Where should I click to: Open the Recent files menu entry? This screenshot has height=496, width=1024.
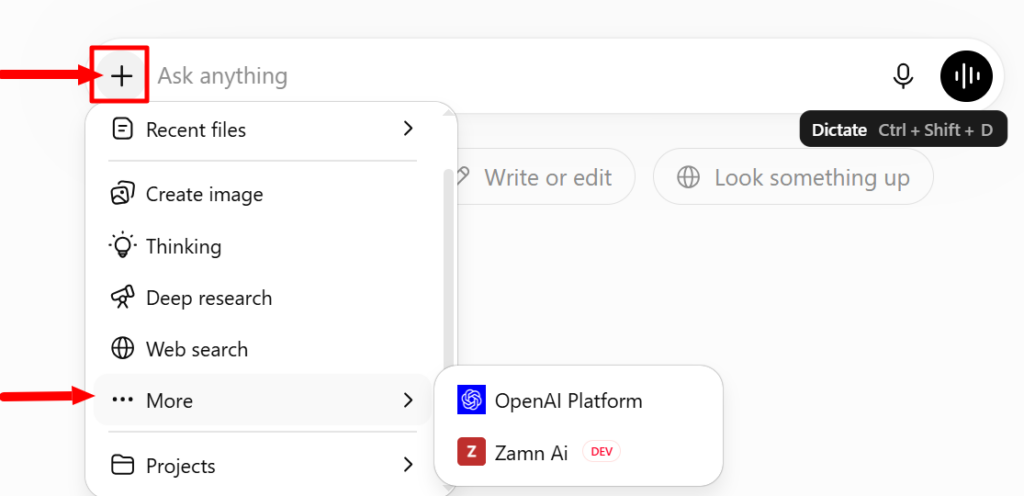[262, 129]
